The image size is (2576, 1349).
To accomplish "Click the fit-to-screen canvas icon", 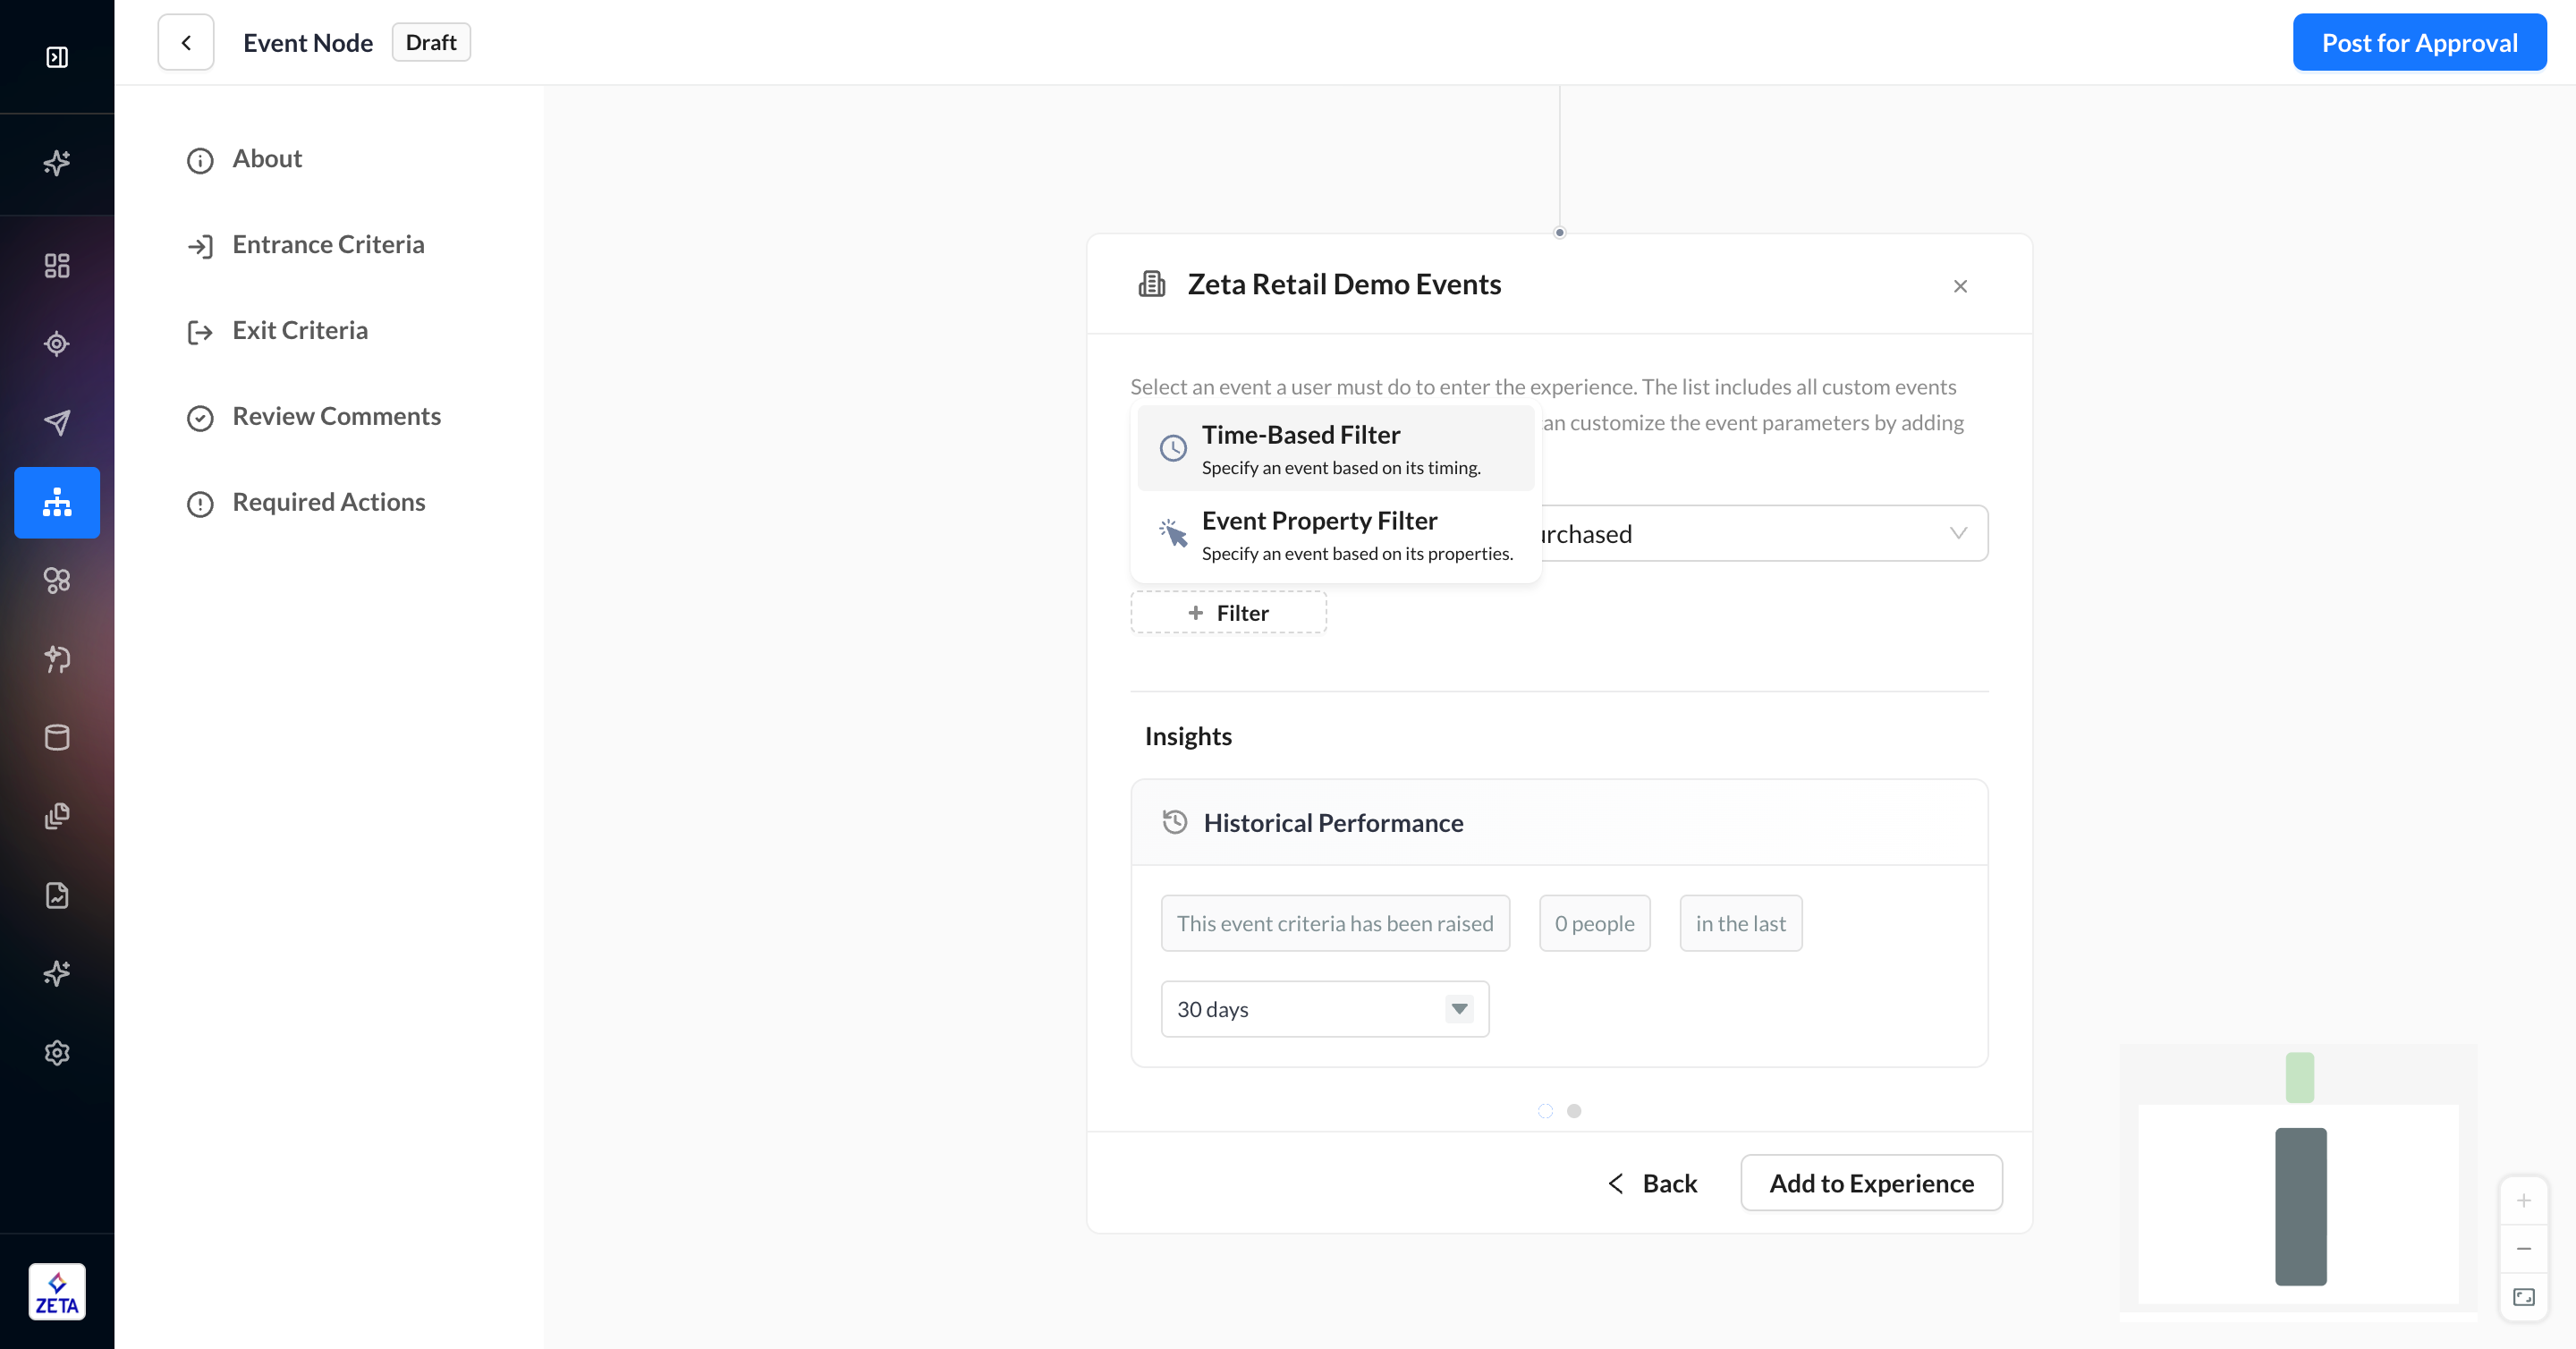I will click(x=2523, y=1297).
